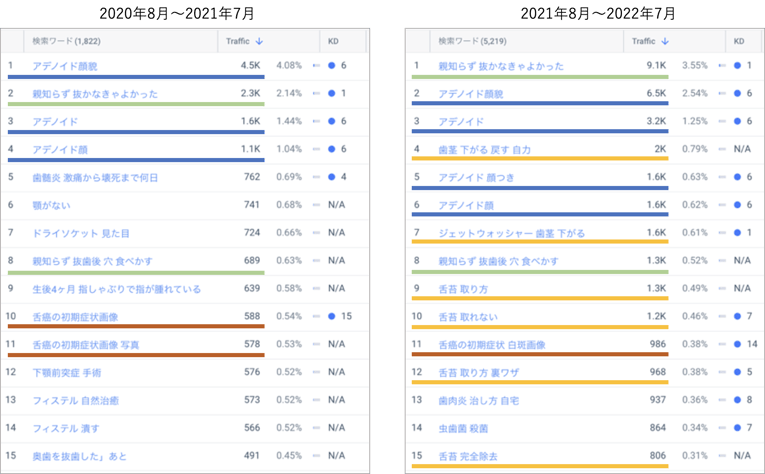Click KD 14 dot for 舌癌の初期症状 白斑画像 row

tap(738, 344)
